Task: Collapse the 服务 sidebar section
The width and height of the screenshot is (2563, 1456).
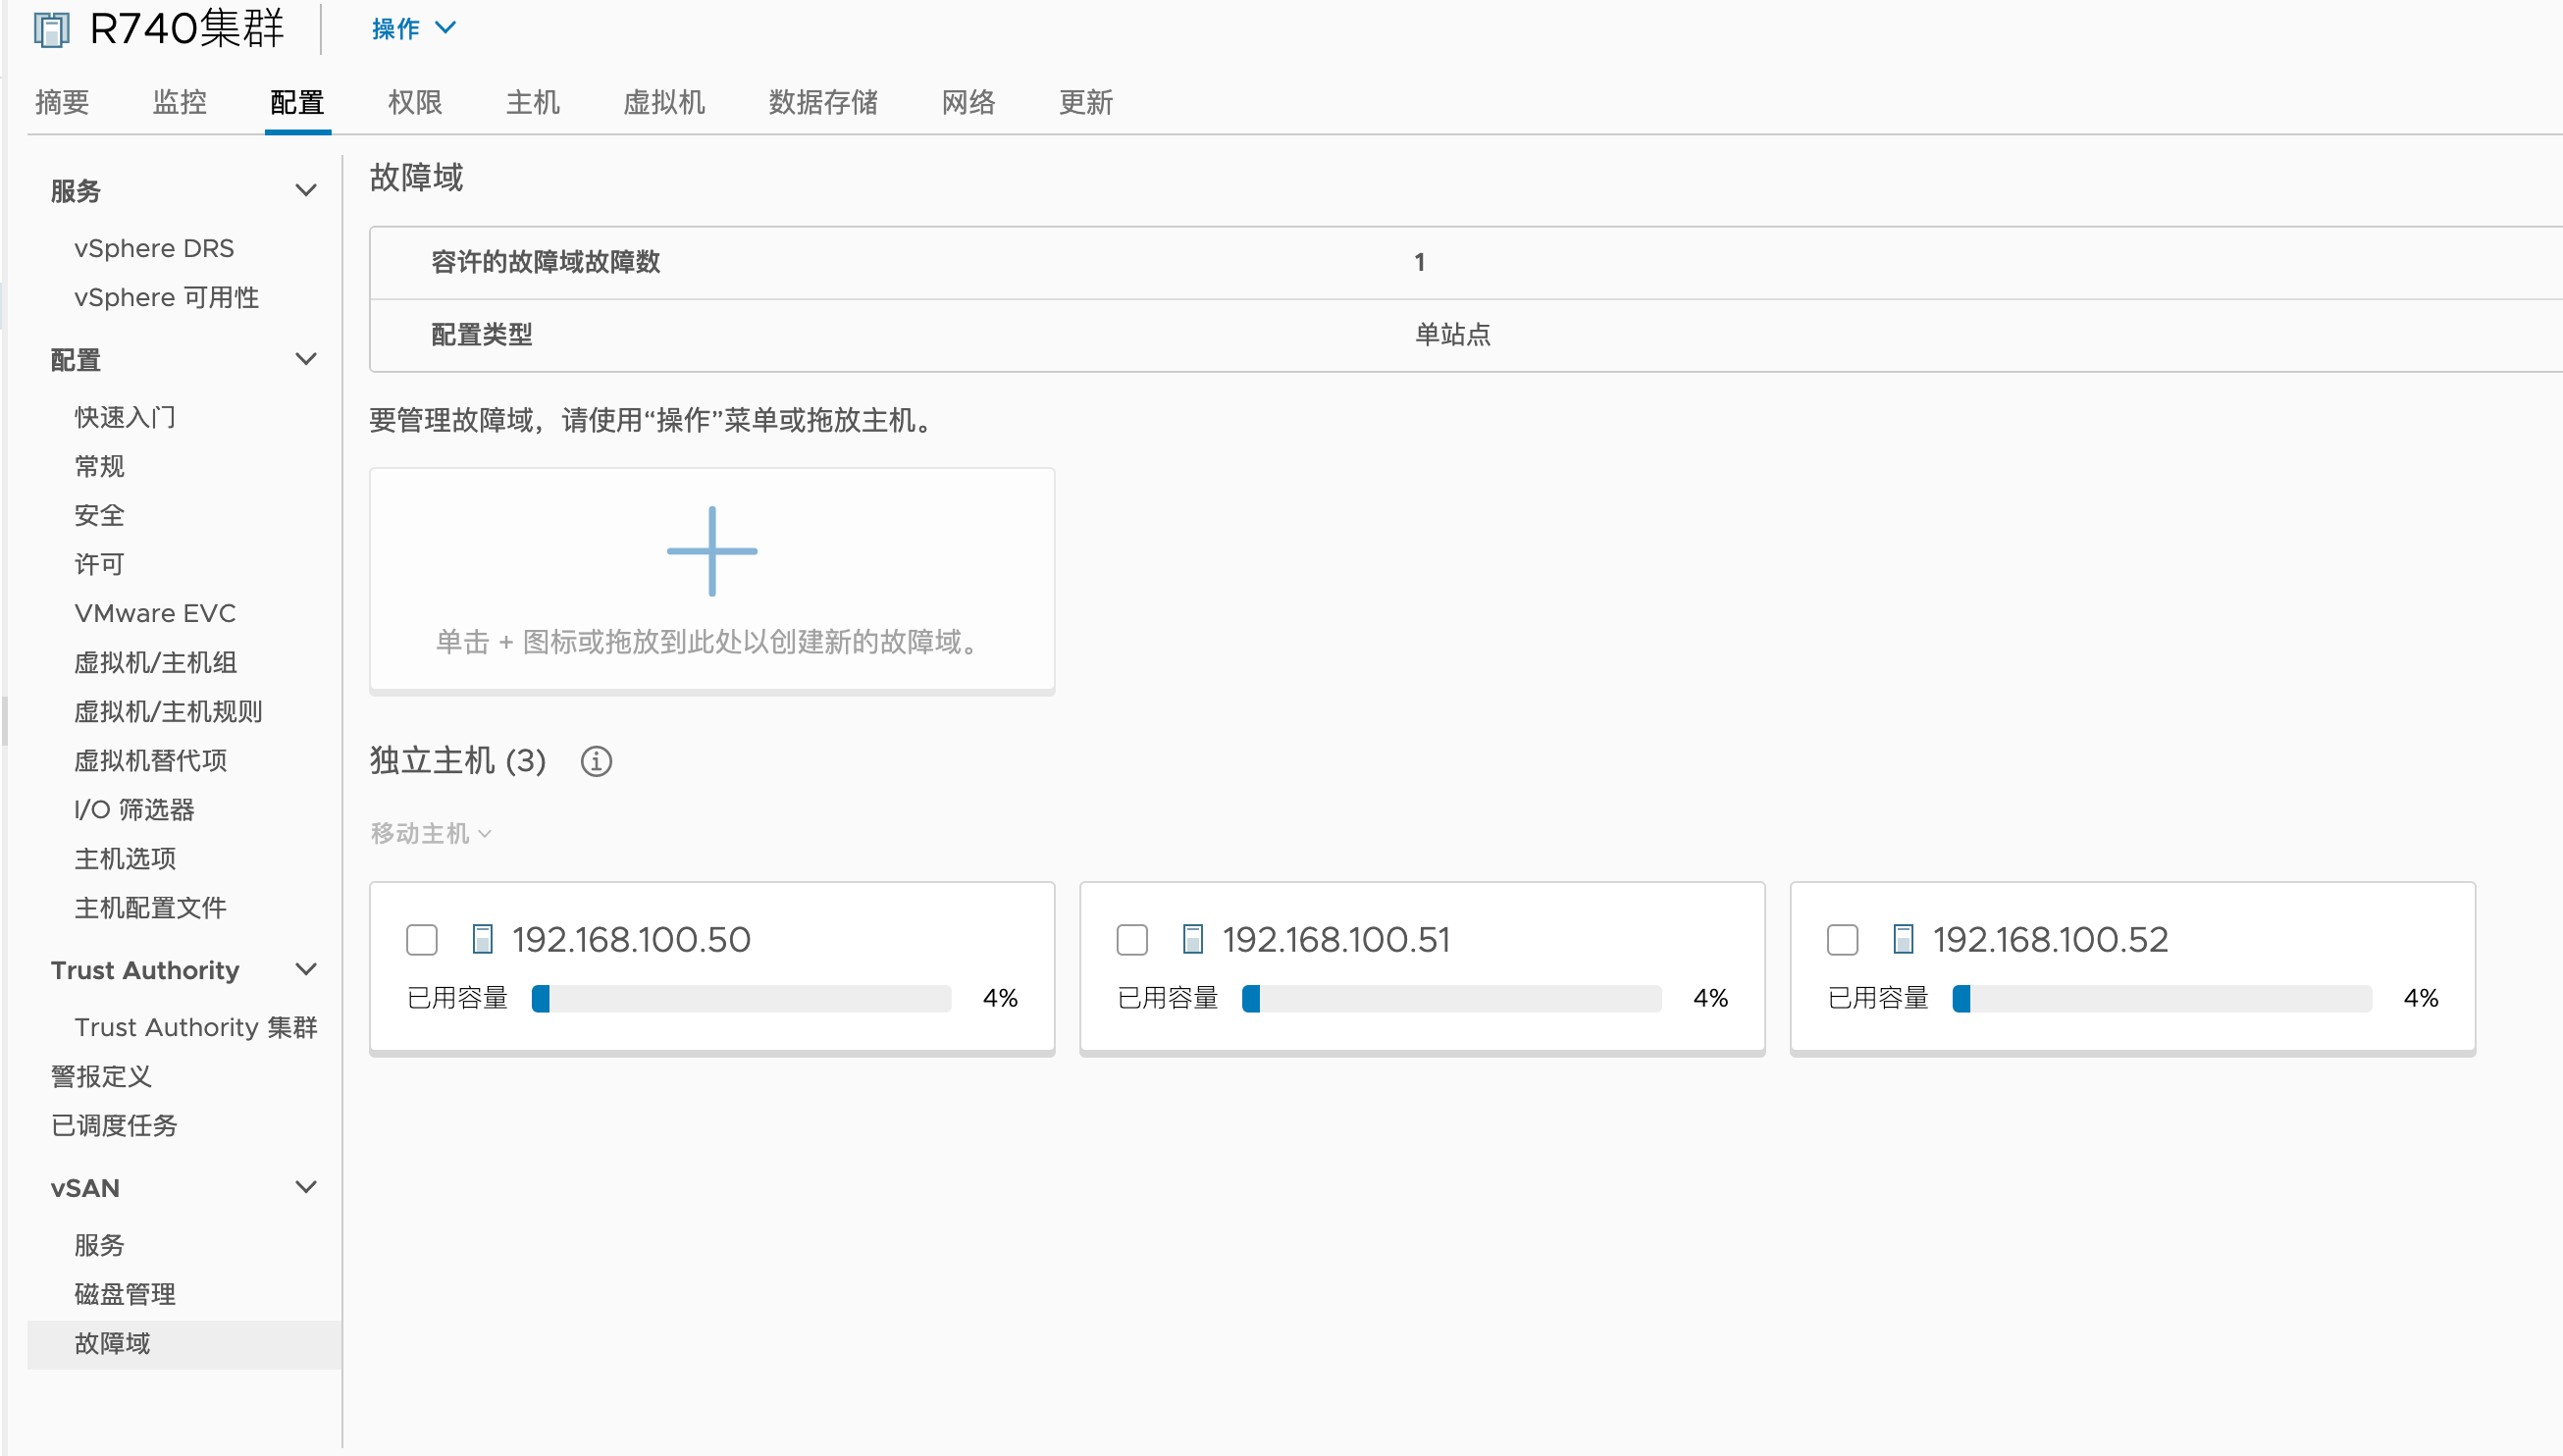Action: pos(306,190)
